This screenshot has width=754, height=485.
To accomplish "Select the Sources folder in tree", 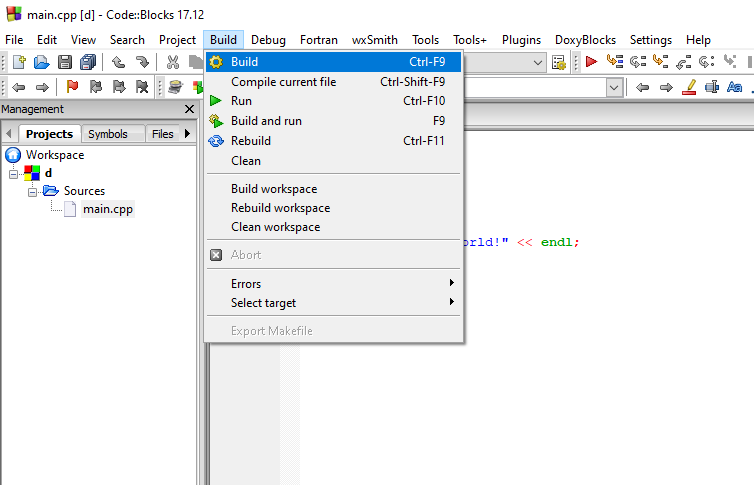I will (x=84, y=191).
